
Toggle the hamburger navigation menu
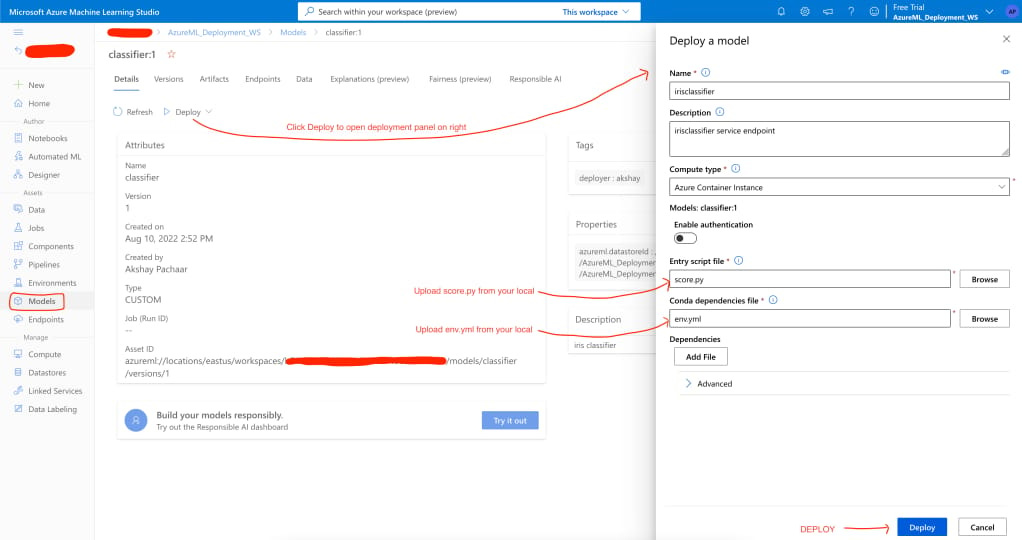click(x=18, y=32)
